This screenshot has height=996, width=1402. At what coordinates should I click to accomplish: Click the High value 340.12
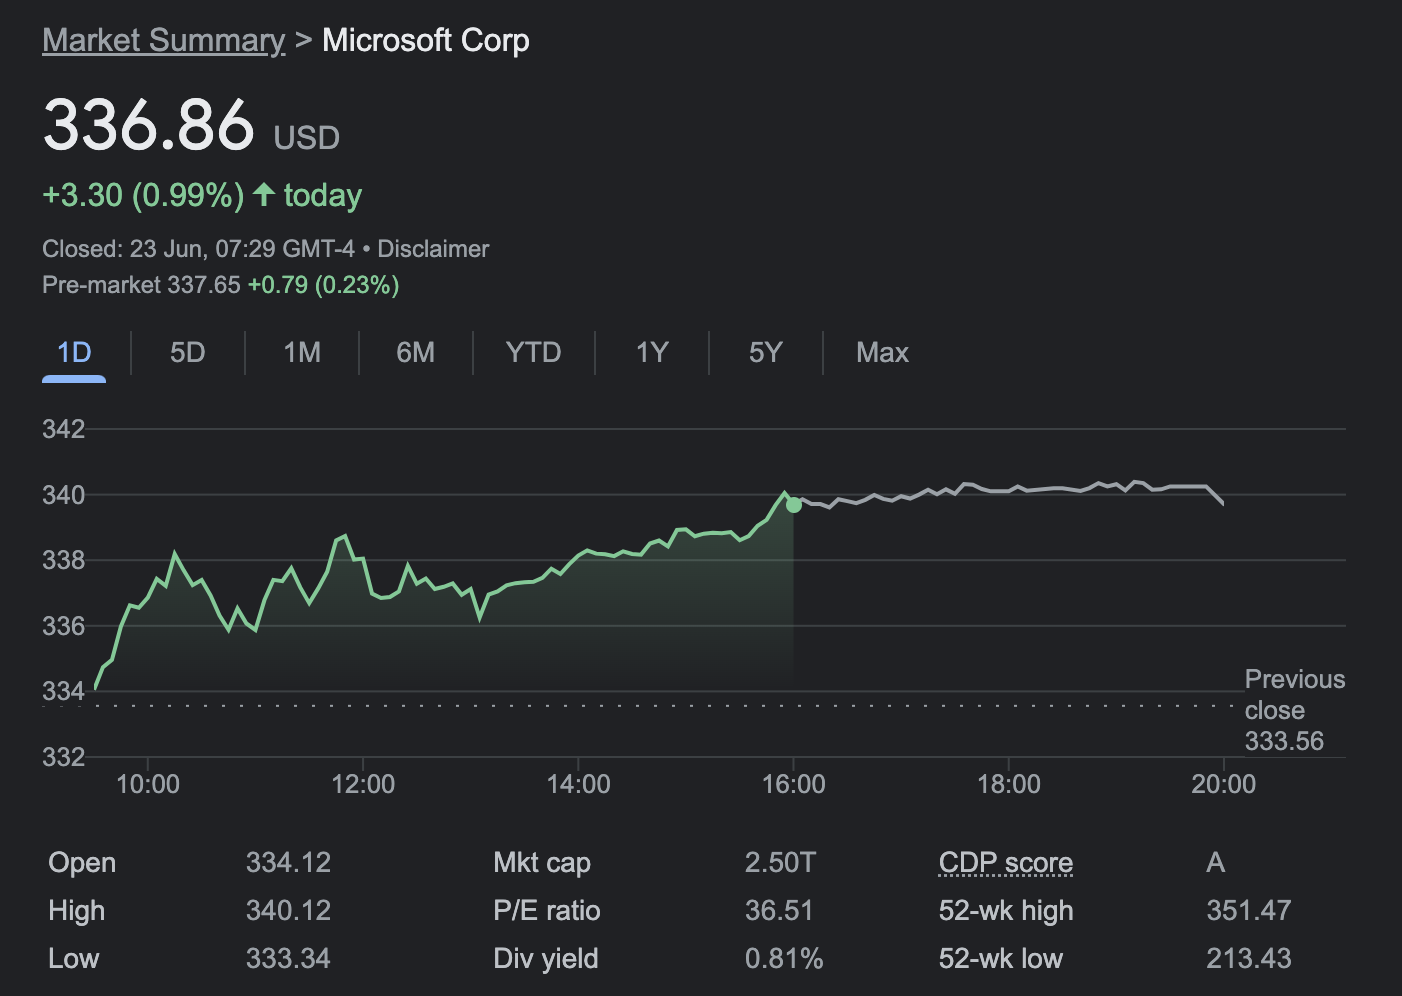pyautogui.click(x=288, y=910)
